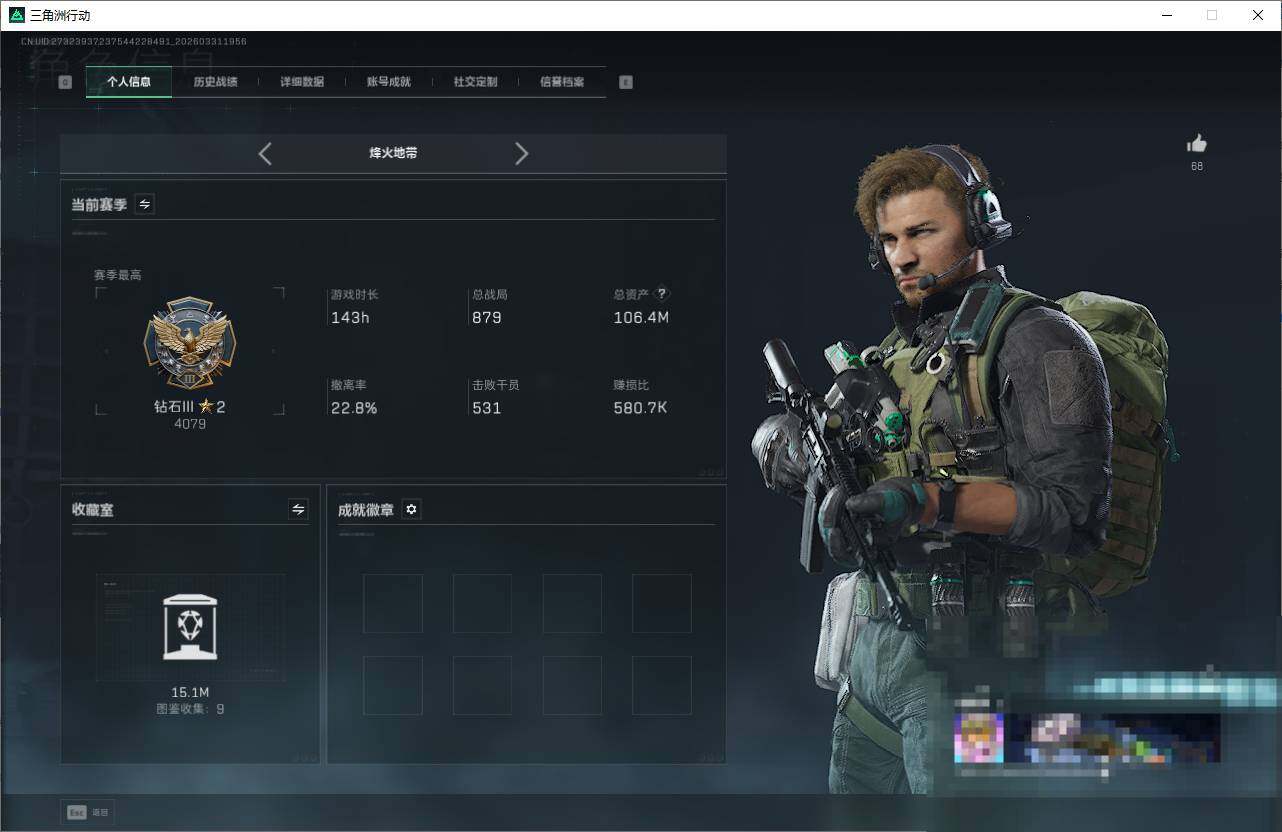Click the 15.1M collection value

(190, 692)
